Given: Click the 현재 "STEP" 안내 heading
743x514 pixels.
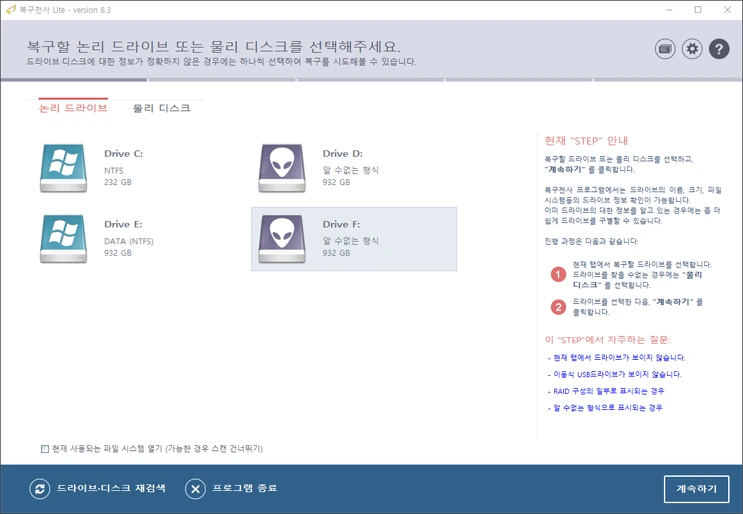Looking at the screenshot, I should click(586, 141).
